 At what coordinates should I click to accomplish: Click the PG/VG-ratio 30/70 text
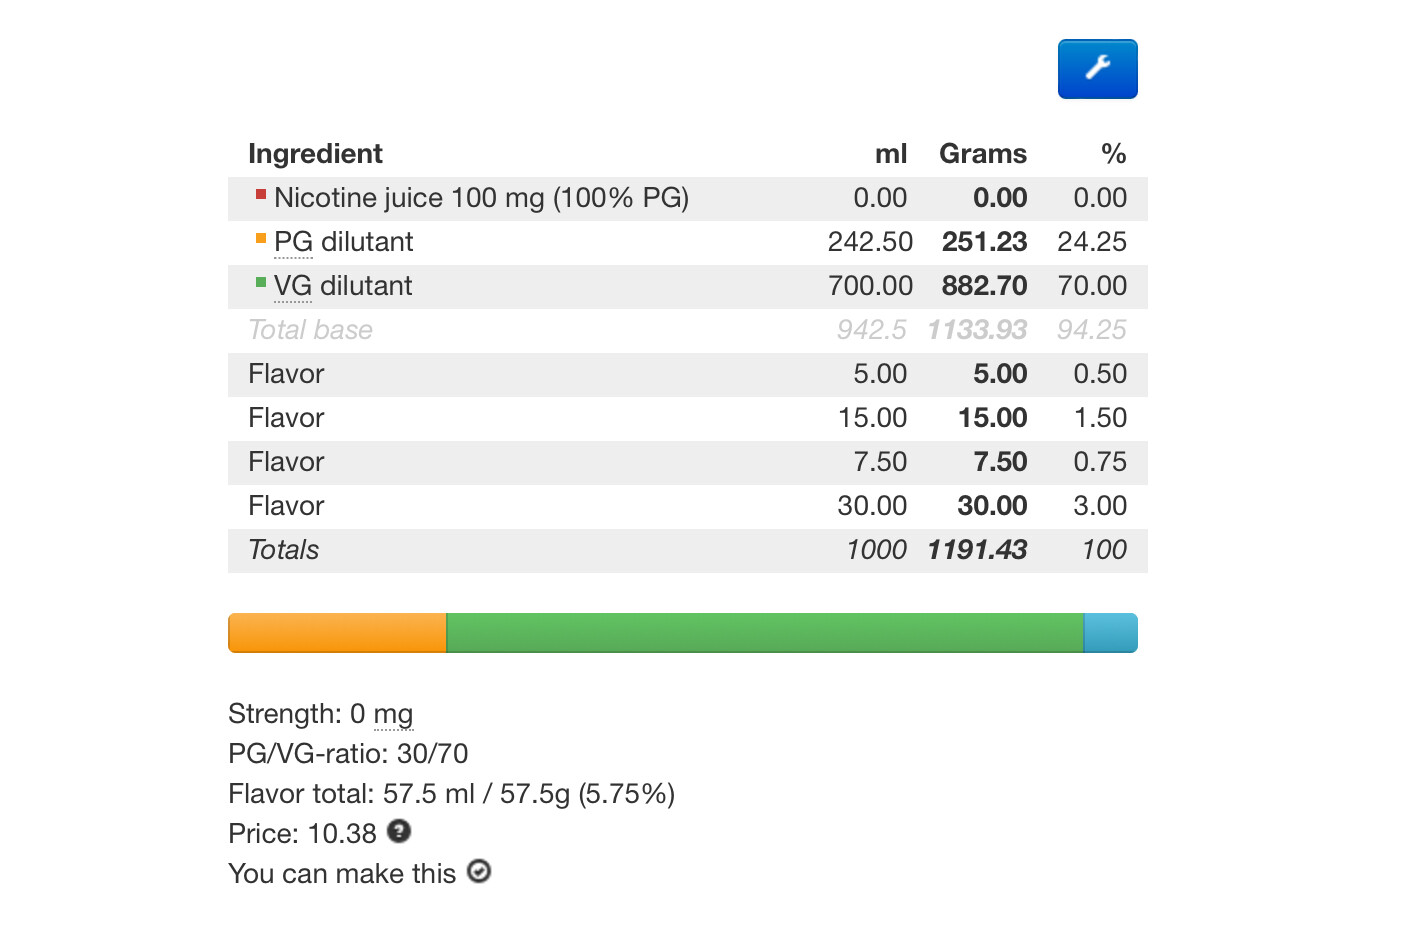(348, 754)
